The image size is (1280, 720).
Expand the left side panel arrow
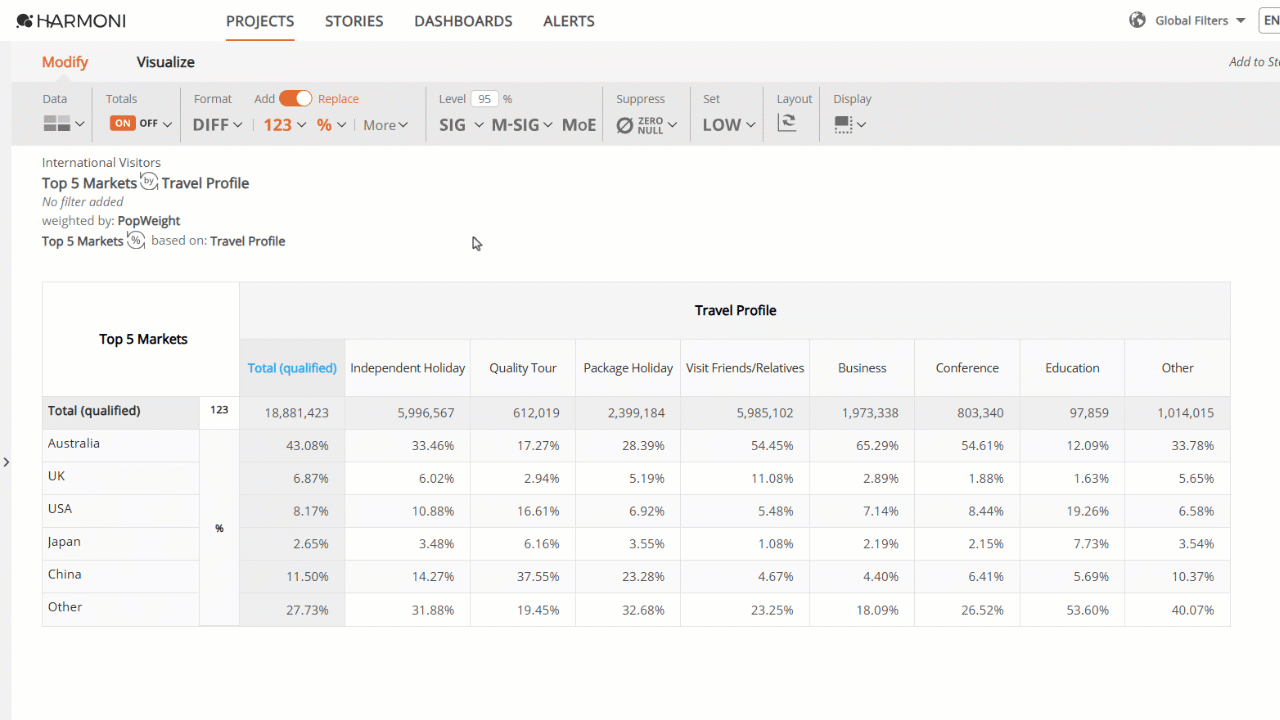[x=6, y=462]
